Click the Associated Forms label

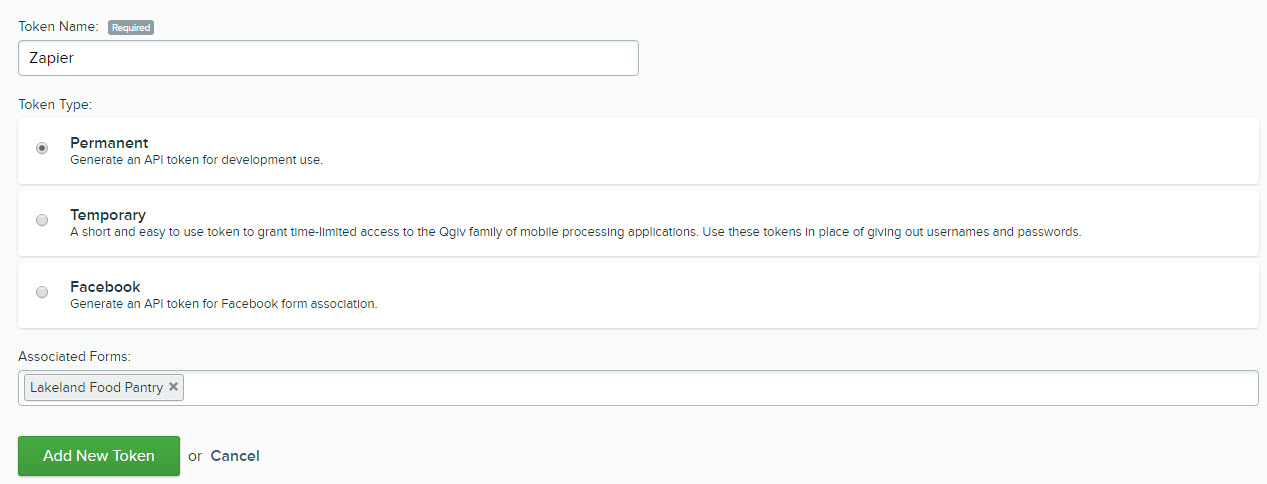tap(75, 356)
